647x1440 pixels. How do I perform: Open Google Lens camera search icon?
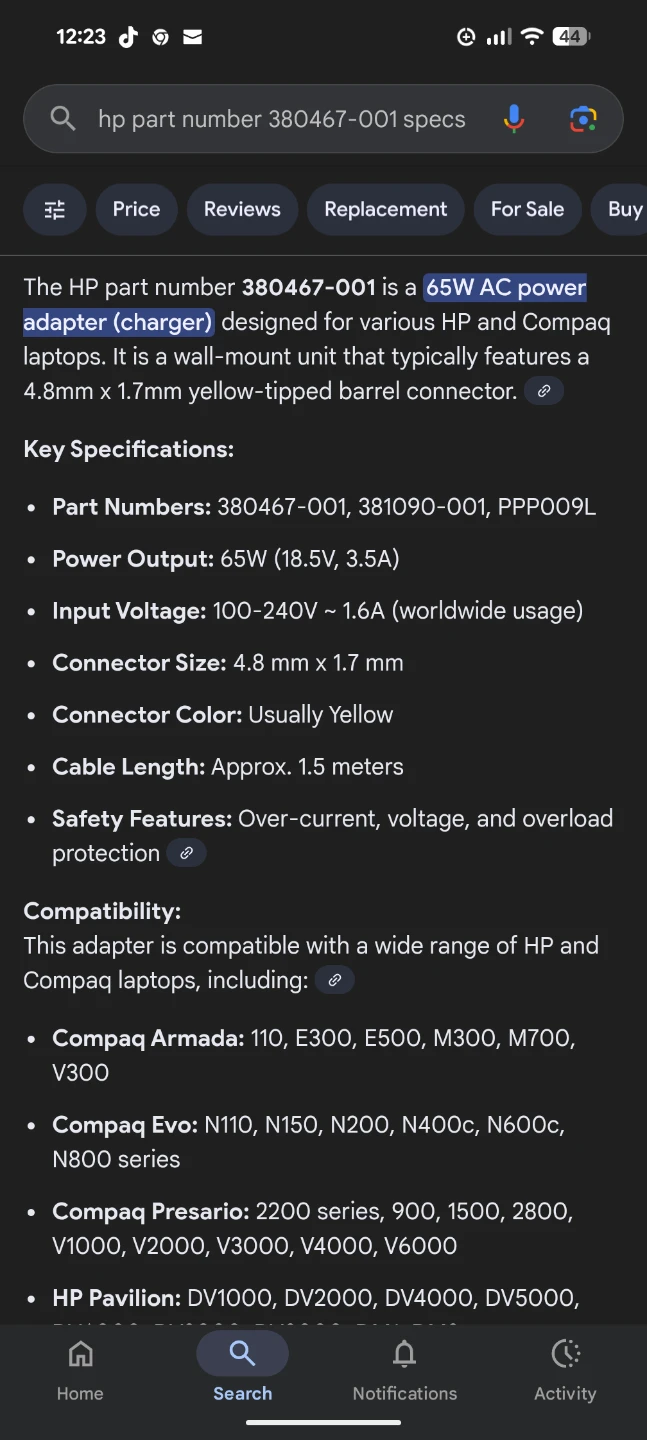click(583, 119)
